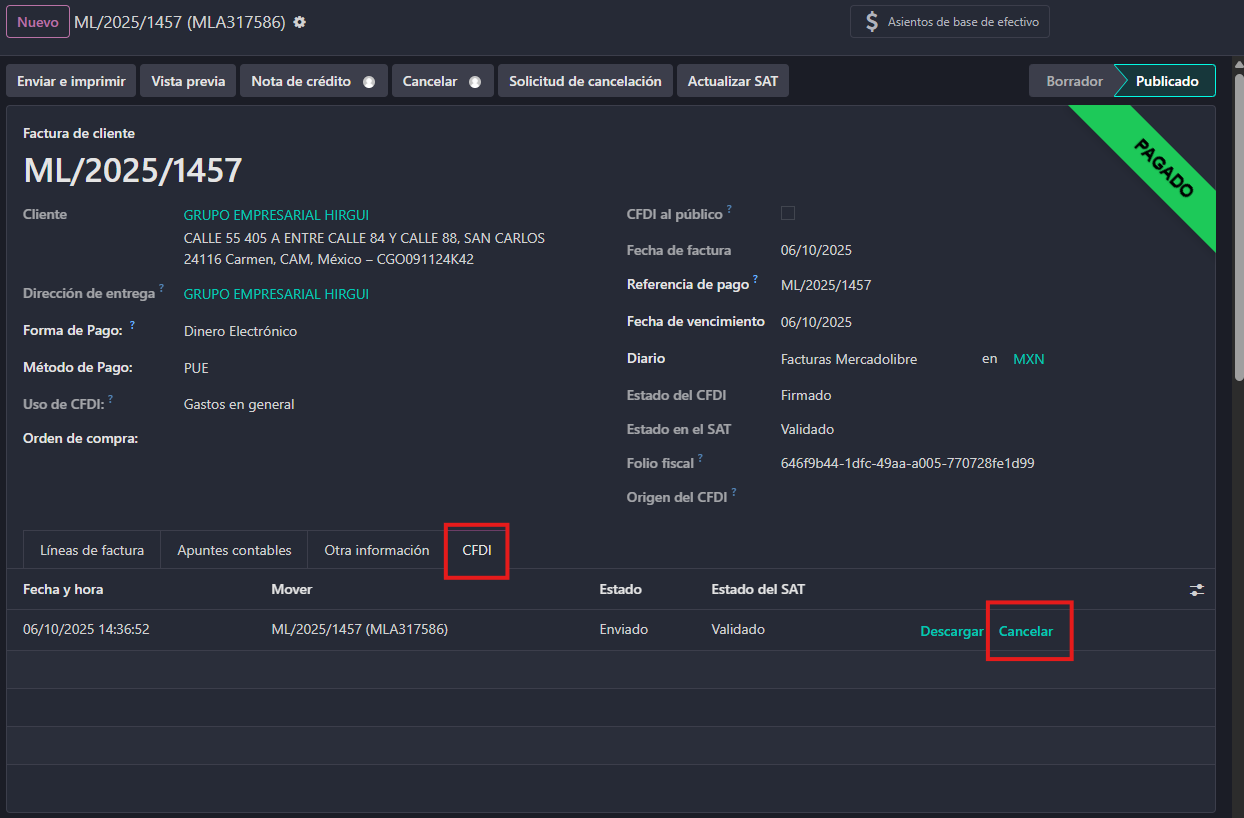The image size is (1244, 818).
Task: Switch status to Borrador
Action: [x=1073, y=81]
